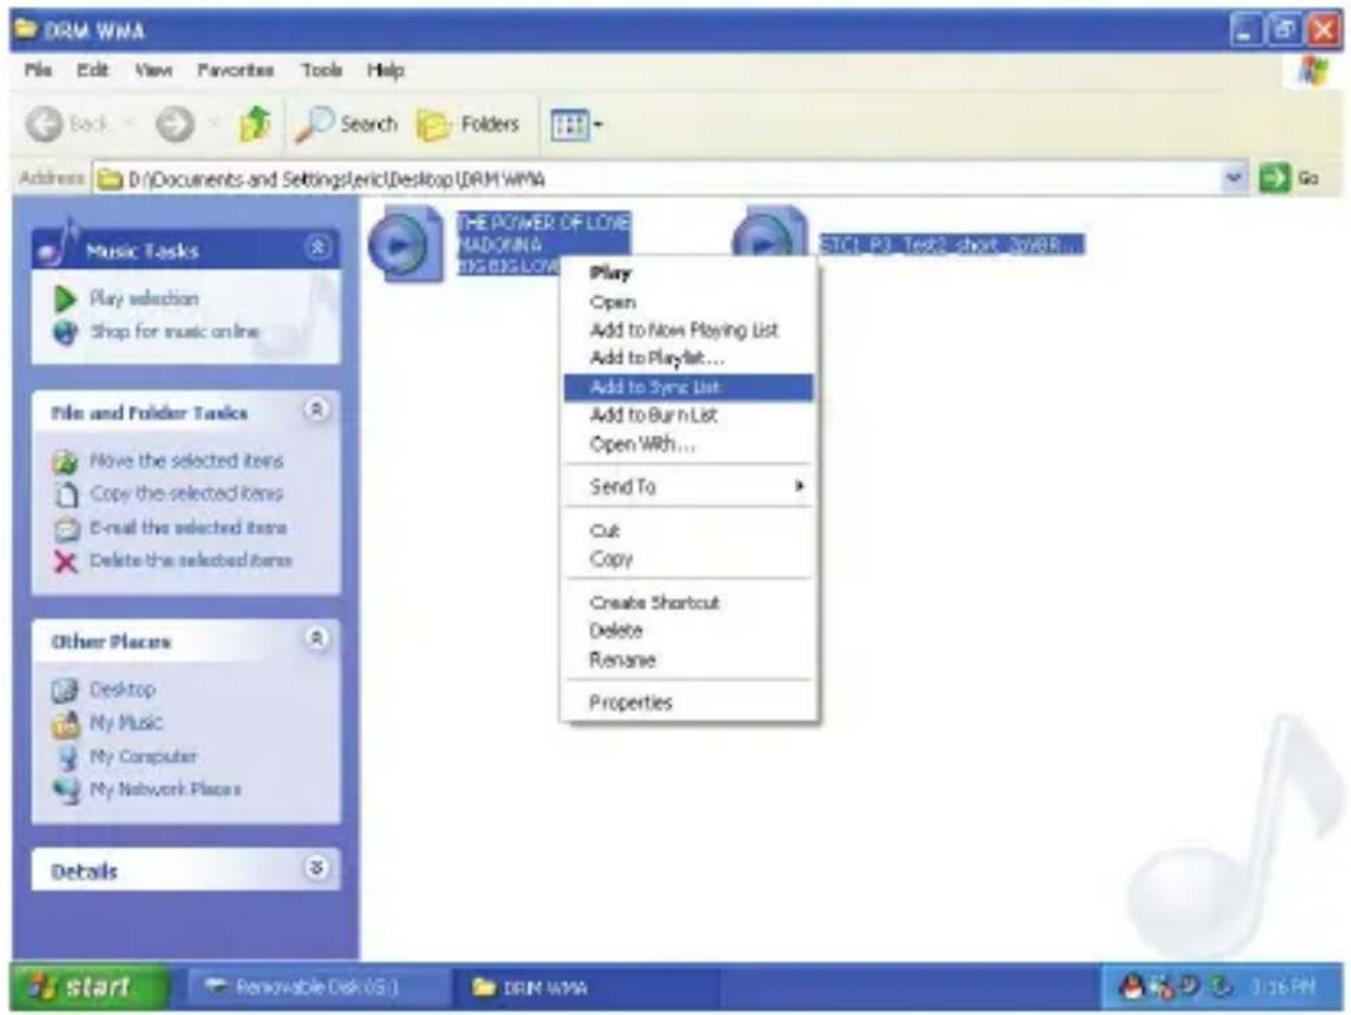
Task: Click E-mail the selected items
Action: pos(188,527)
